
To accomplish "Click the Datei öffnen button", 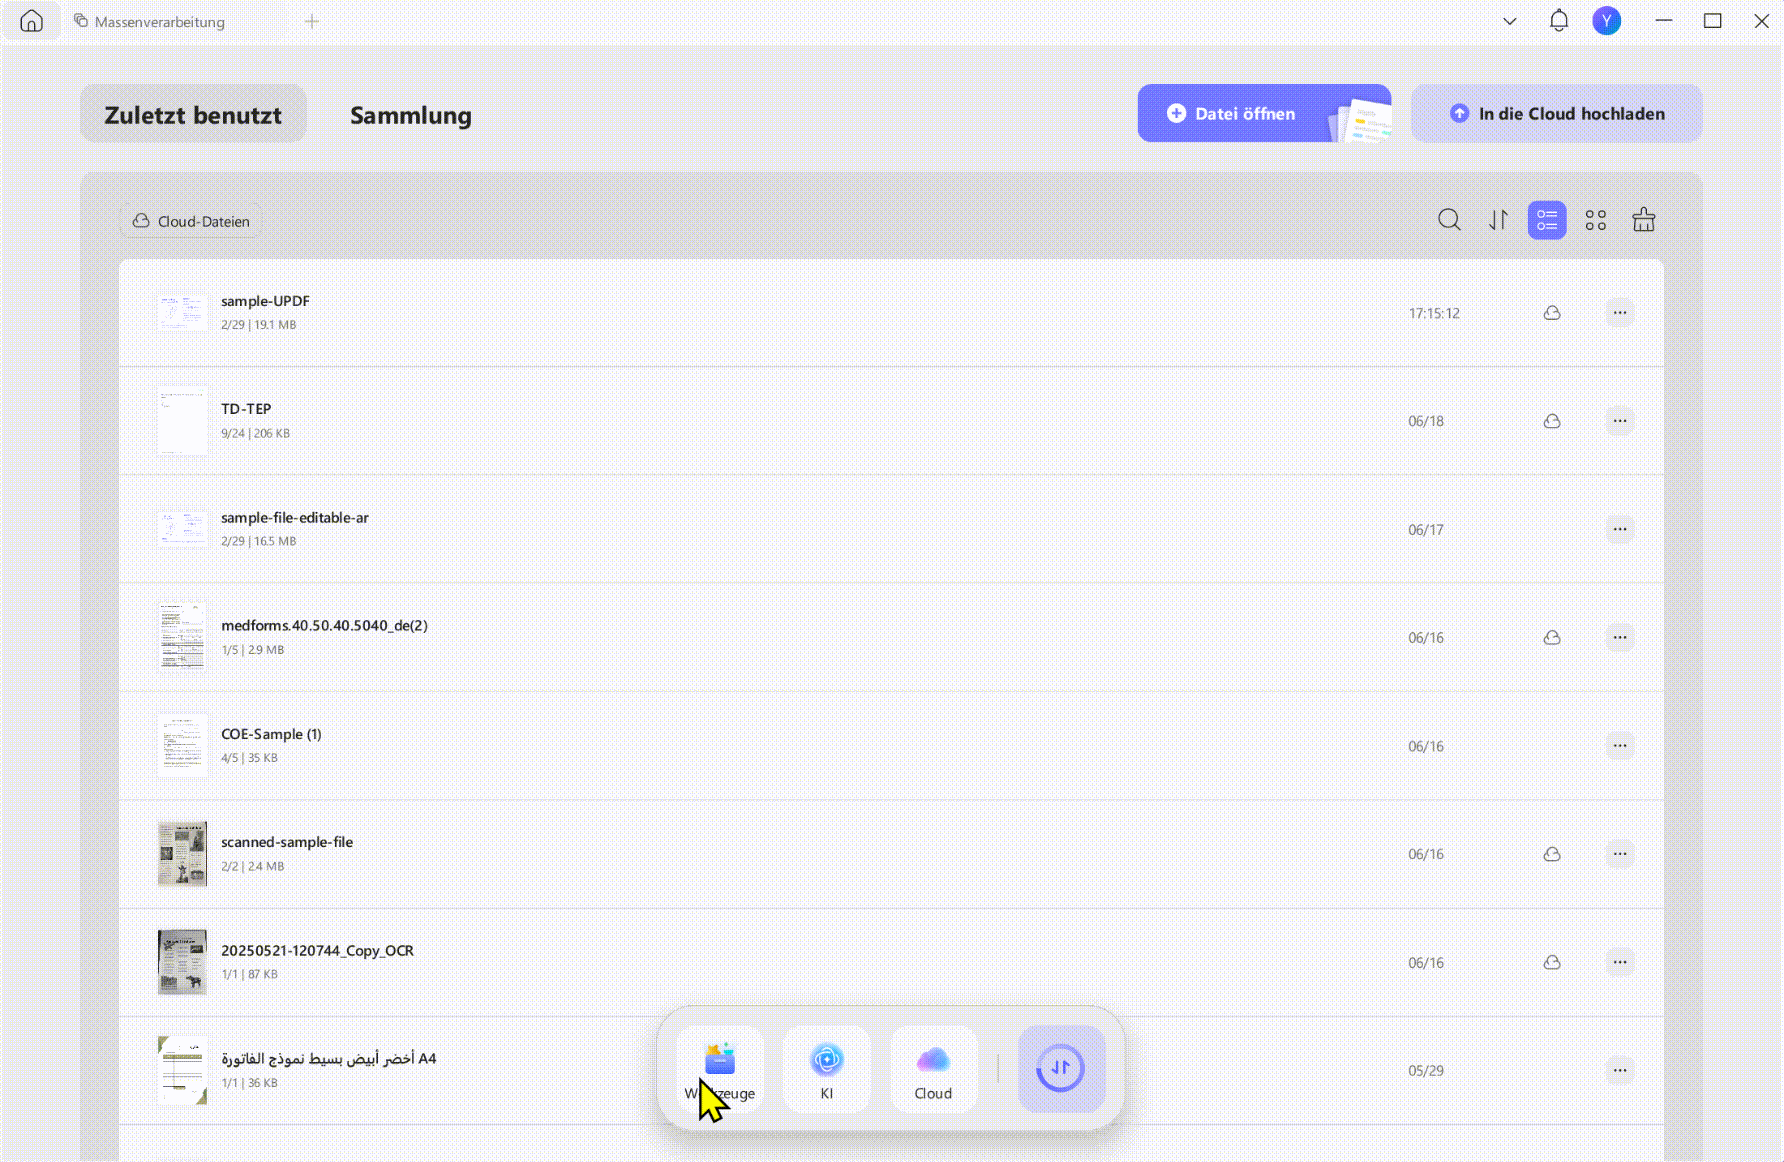I will [1264, 113].
